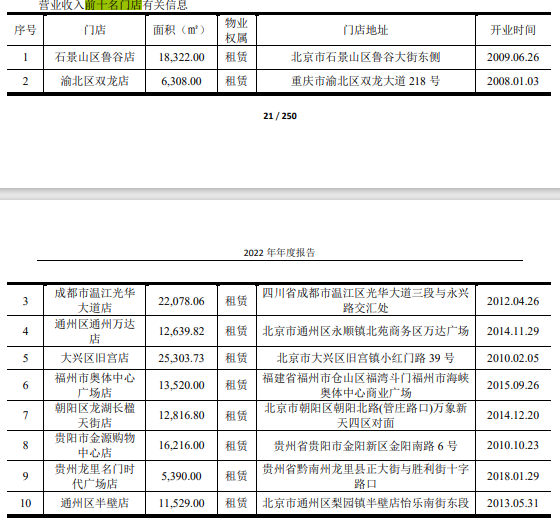Screen dimensions: 560x523
Task: Click the address 北京市大兴区旧宫镇小红门路 39 号
Action: [366, 358]
